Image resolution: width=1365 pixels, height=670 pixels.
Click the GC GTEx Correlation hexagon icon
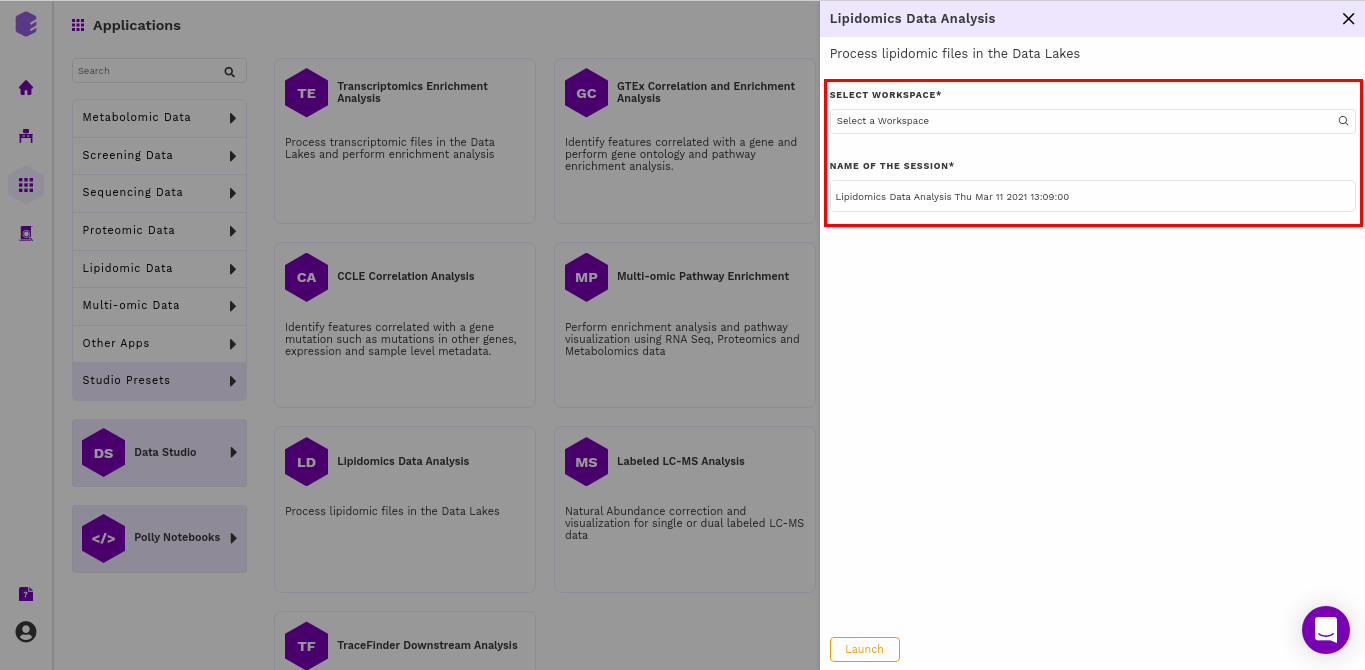586,93
